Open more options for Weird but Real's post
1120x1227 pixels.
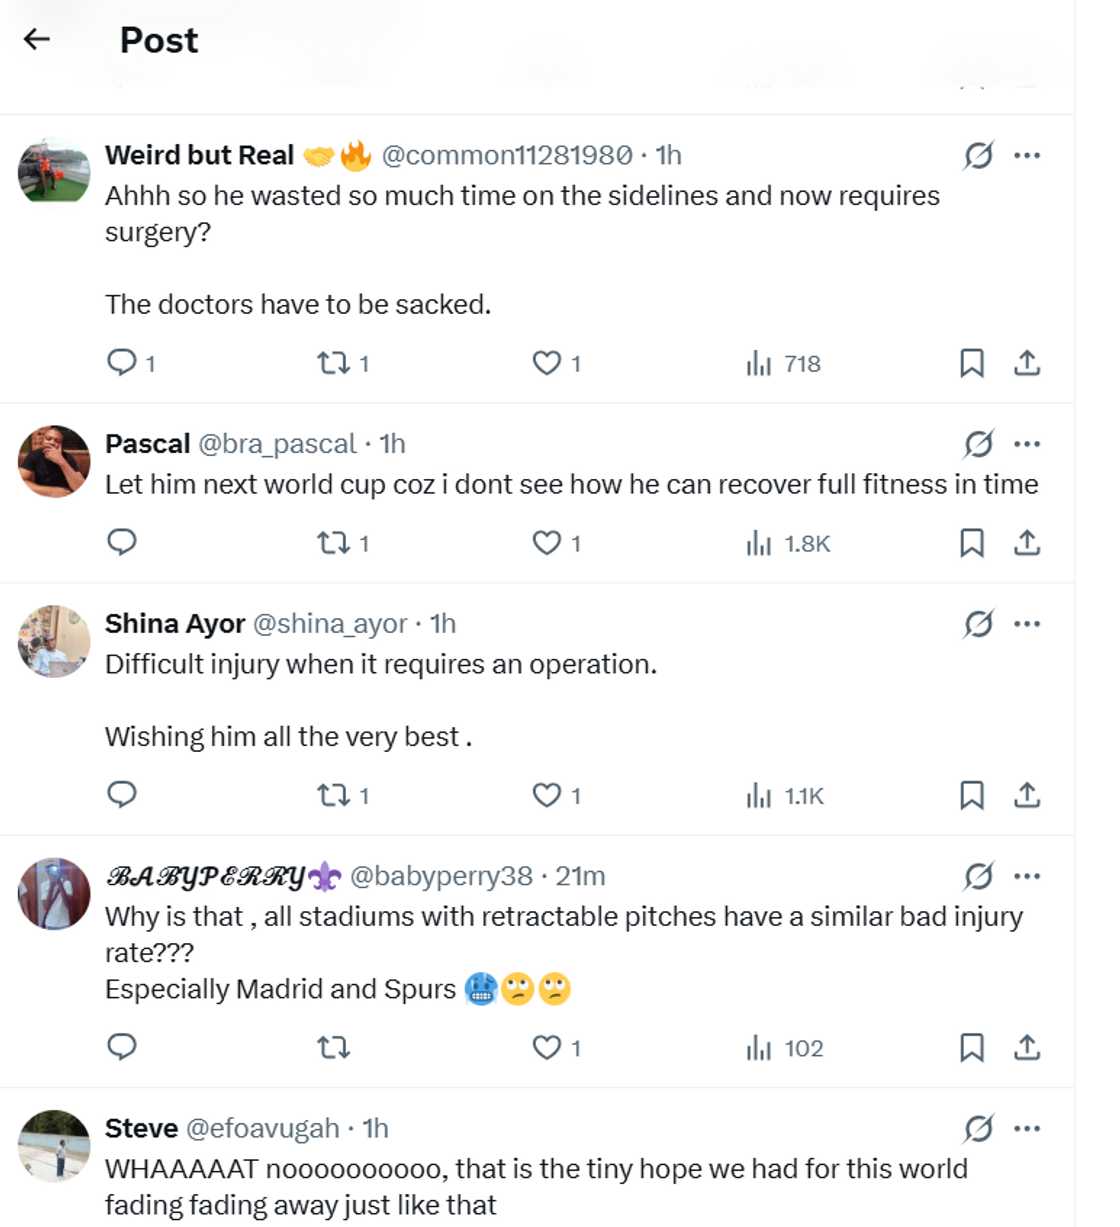click(1028, 155)
